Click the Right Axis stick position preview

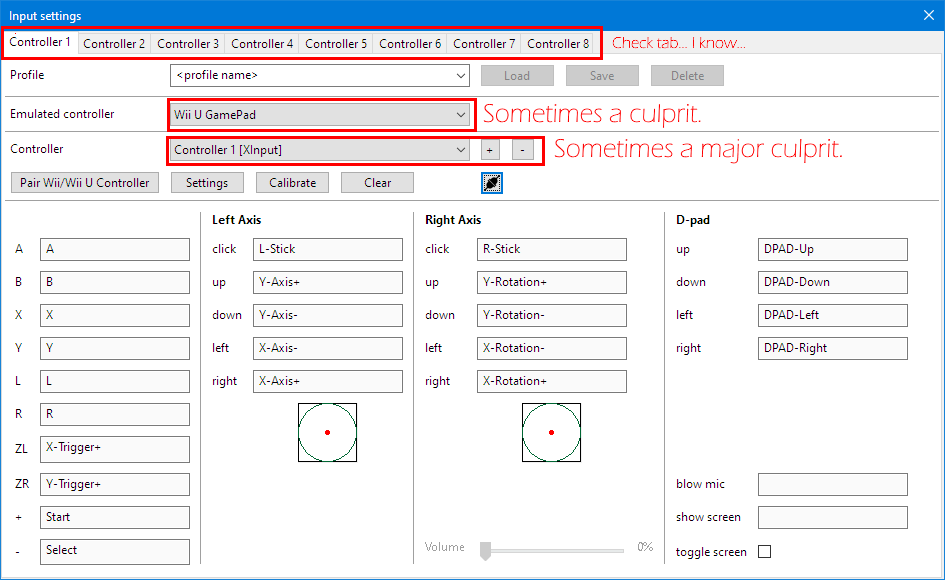(x=551, y=432)
